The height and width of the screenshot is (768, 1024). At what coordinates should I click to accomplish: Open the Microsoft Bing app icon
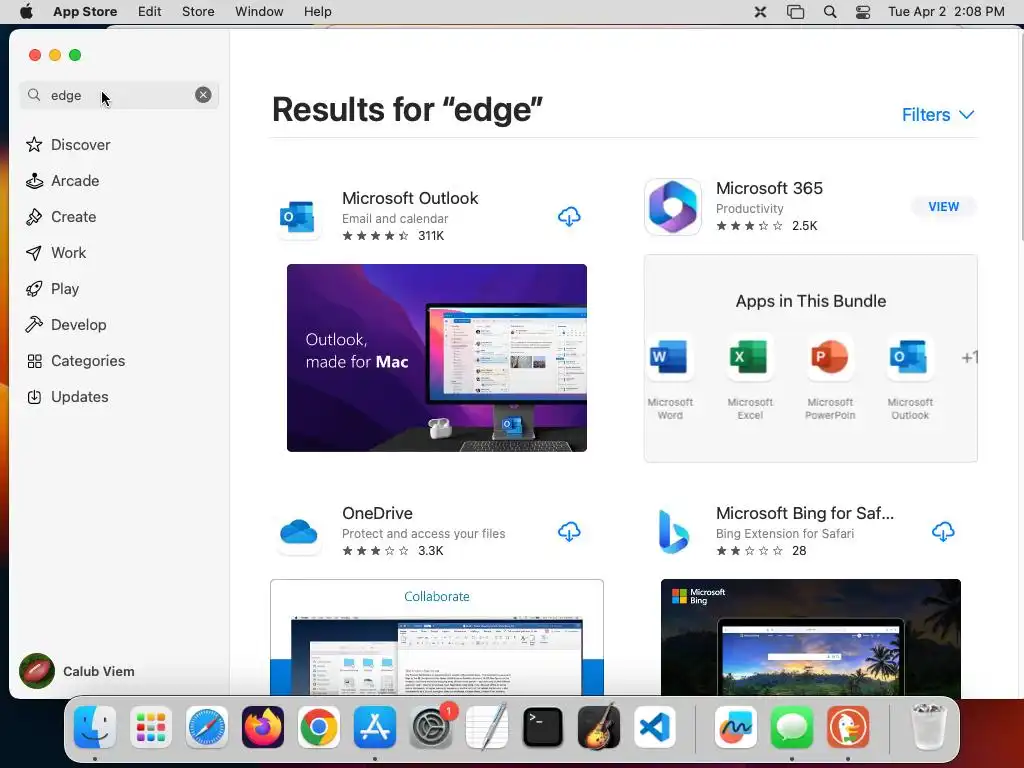(673, 532)
